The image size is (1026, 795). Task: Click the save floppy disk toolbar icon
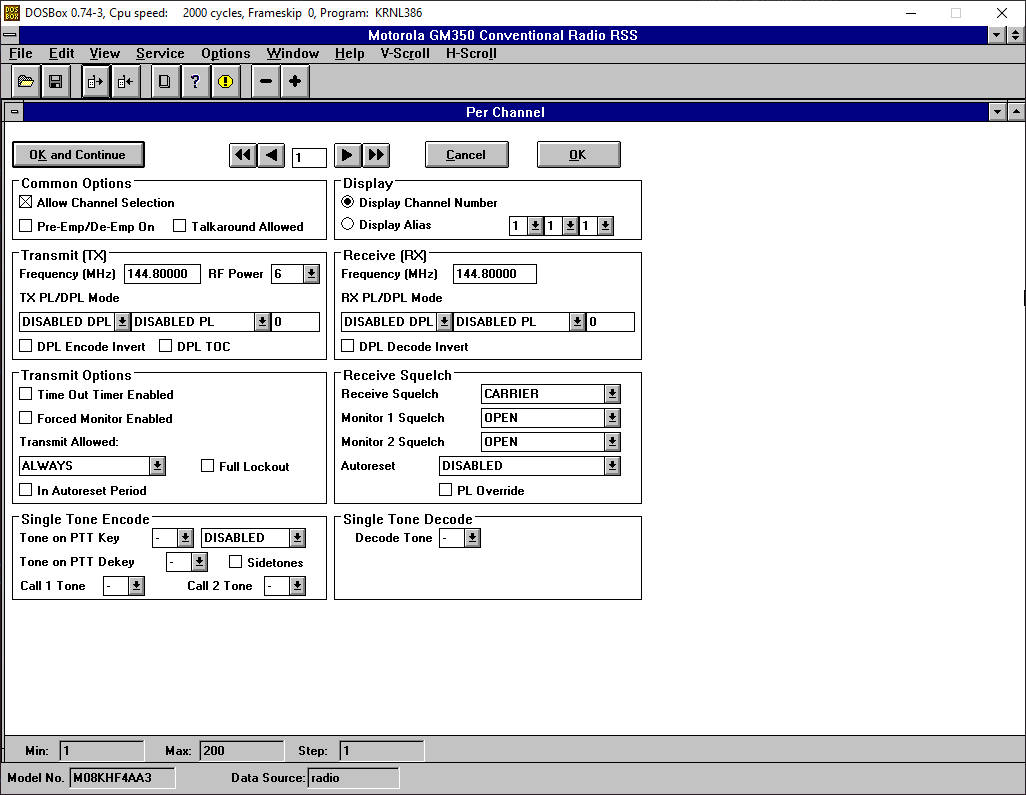(x=56, y=81)
